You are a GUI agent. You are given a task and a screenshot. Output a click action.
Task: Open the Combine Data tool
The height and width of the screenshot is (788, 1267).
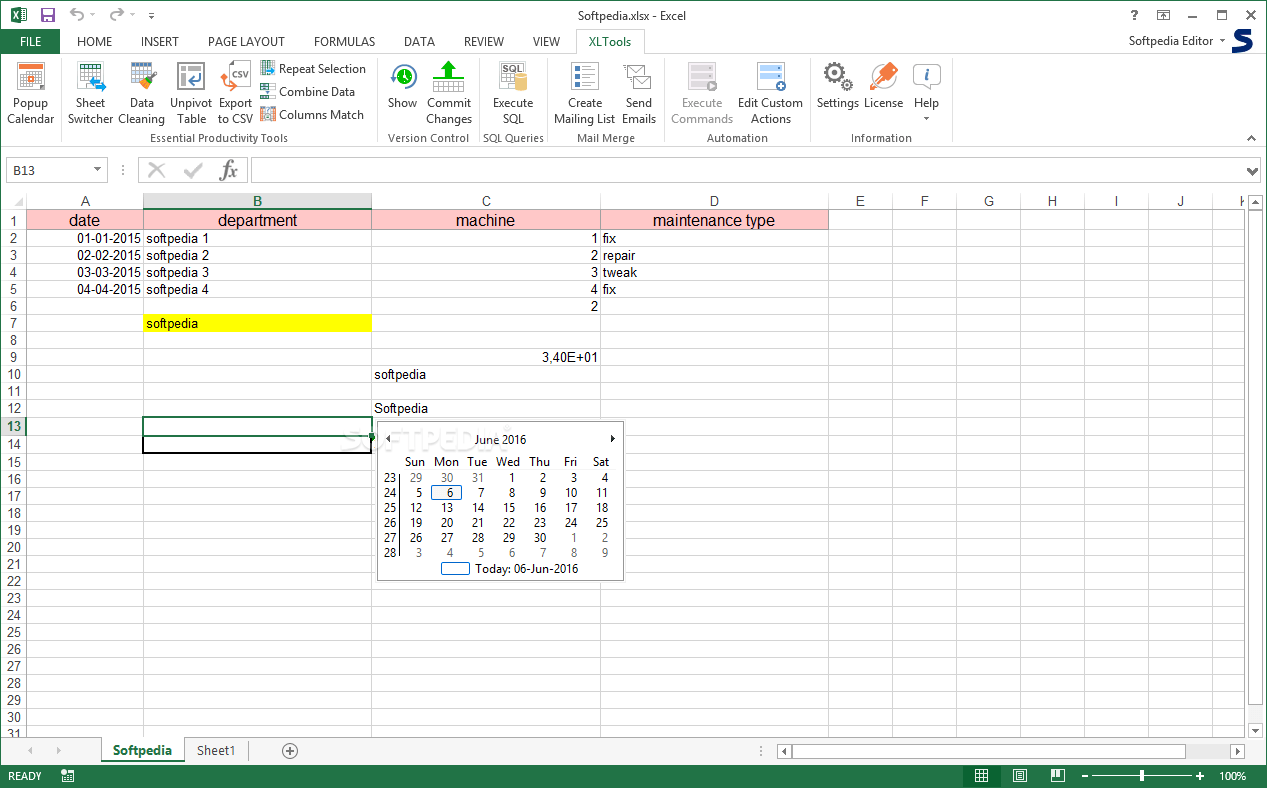[308, 91]
